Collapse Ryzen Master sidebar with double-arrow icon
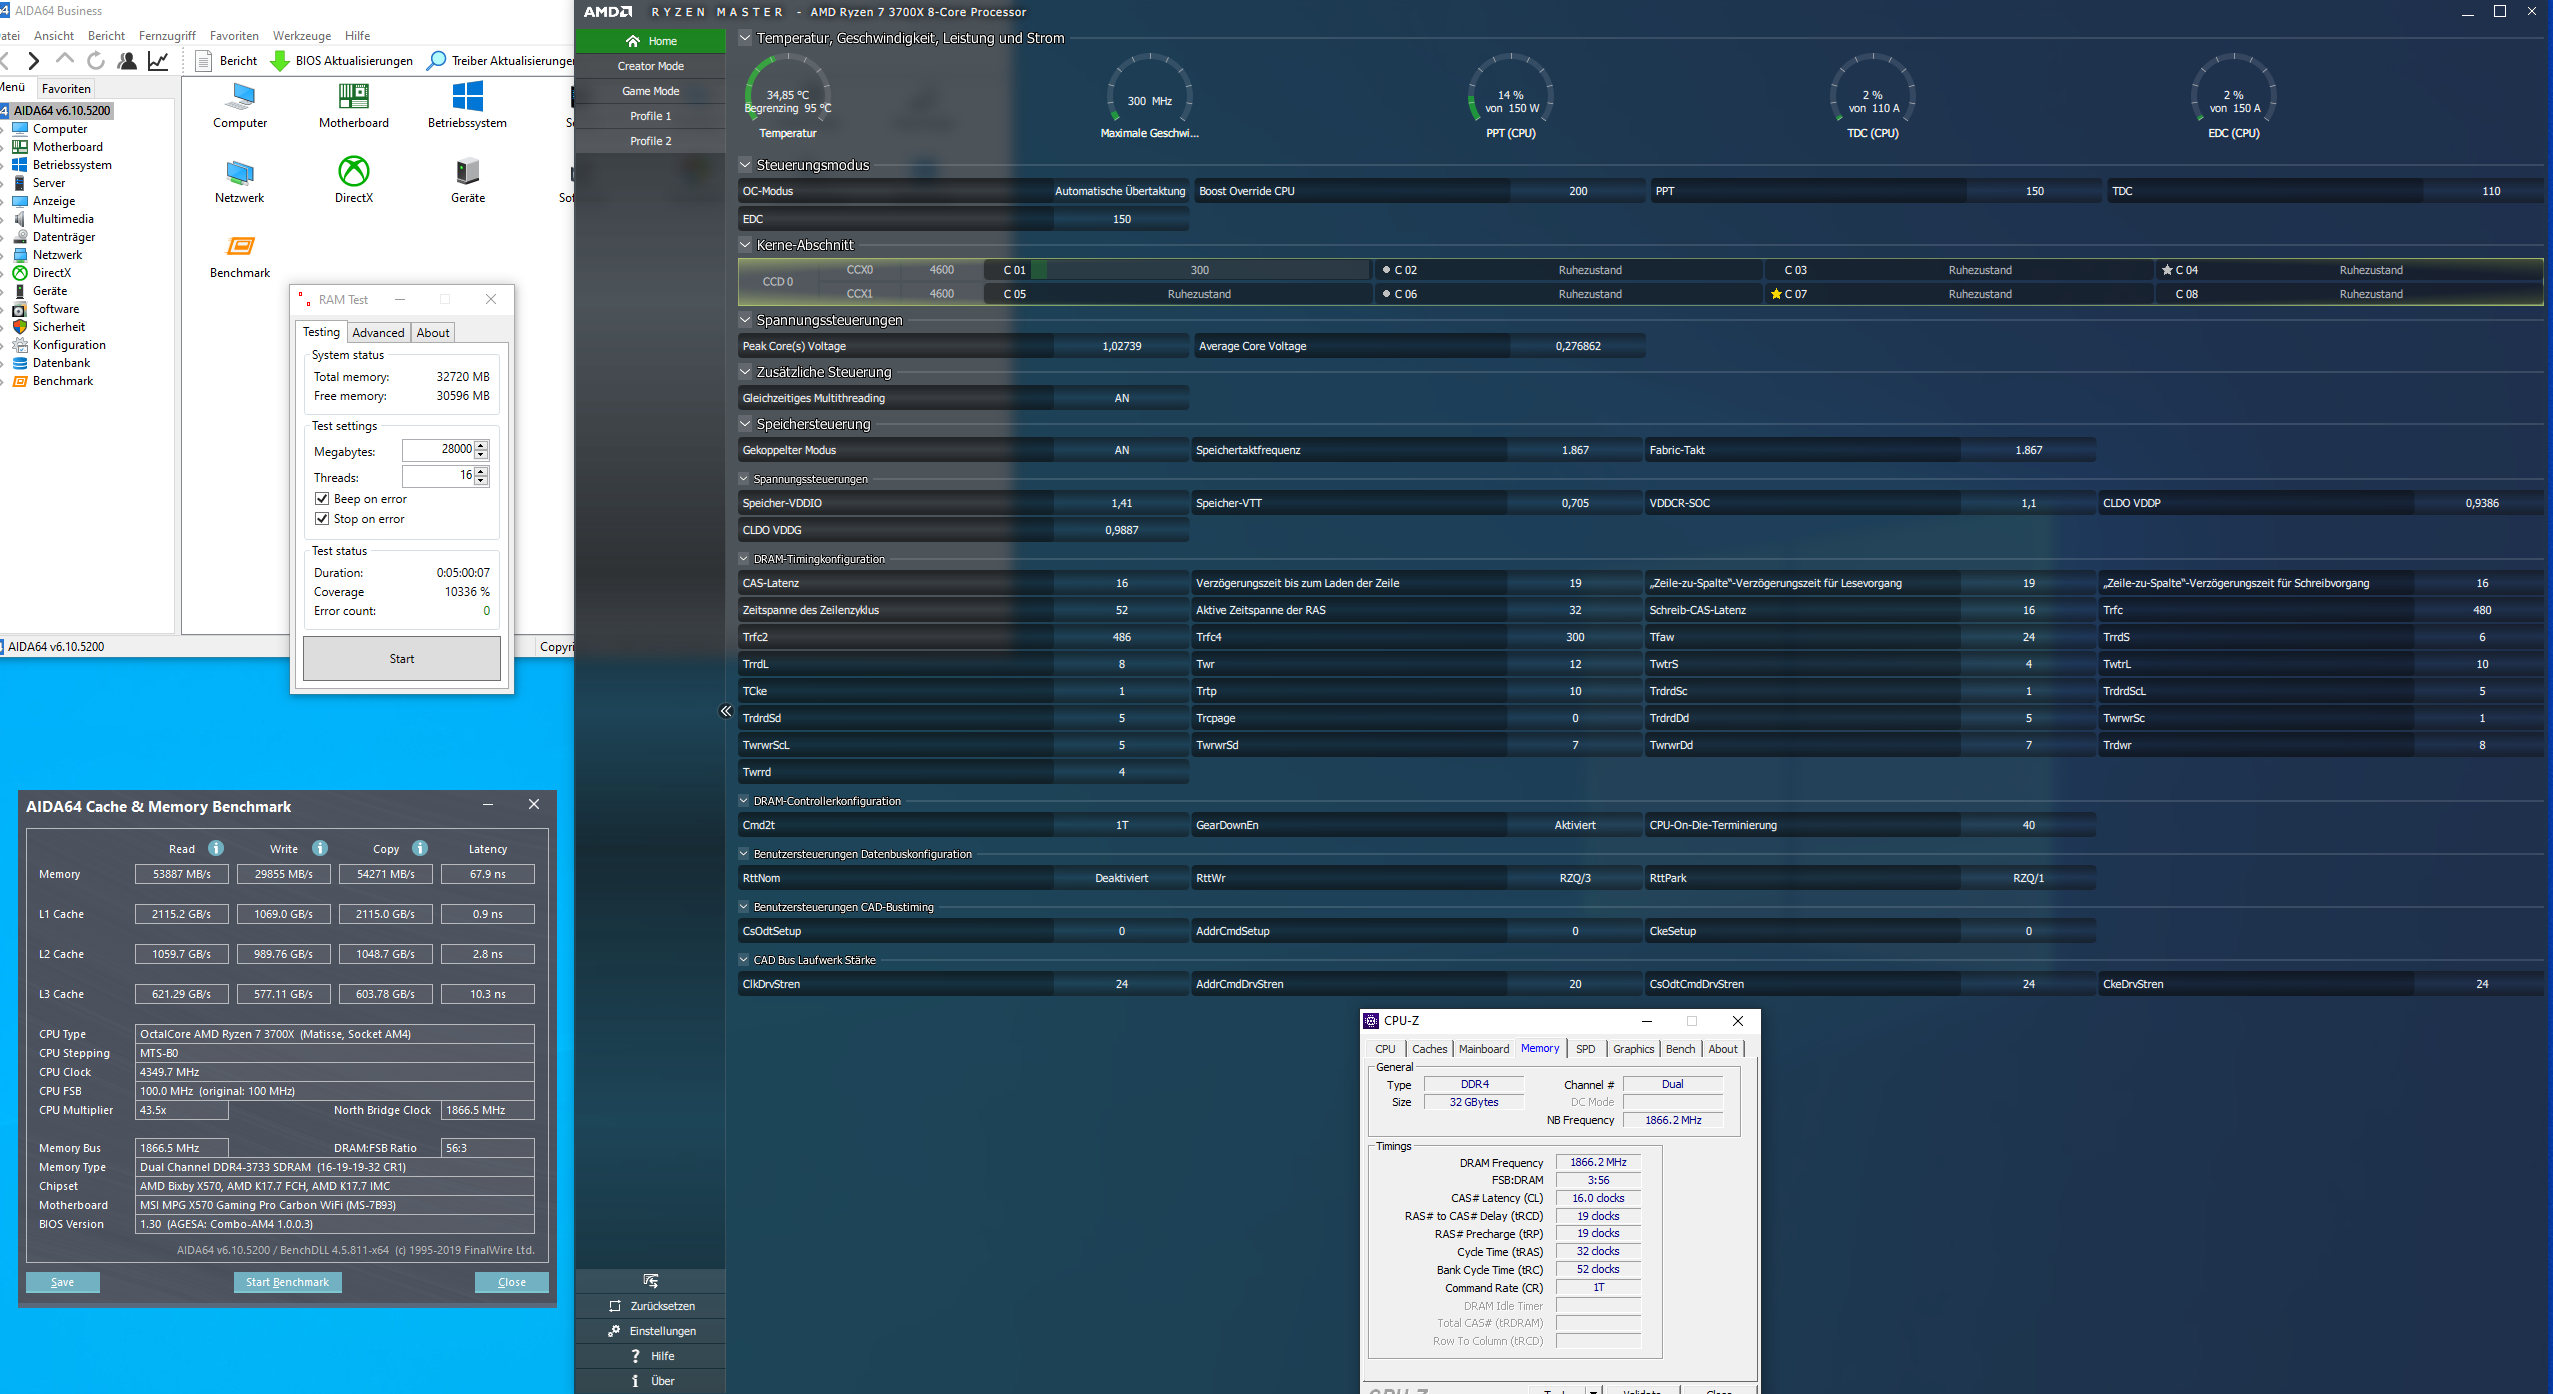 725,711
